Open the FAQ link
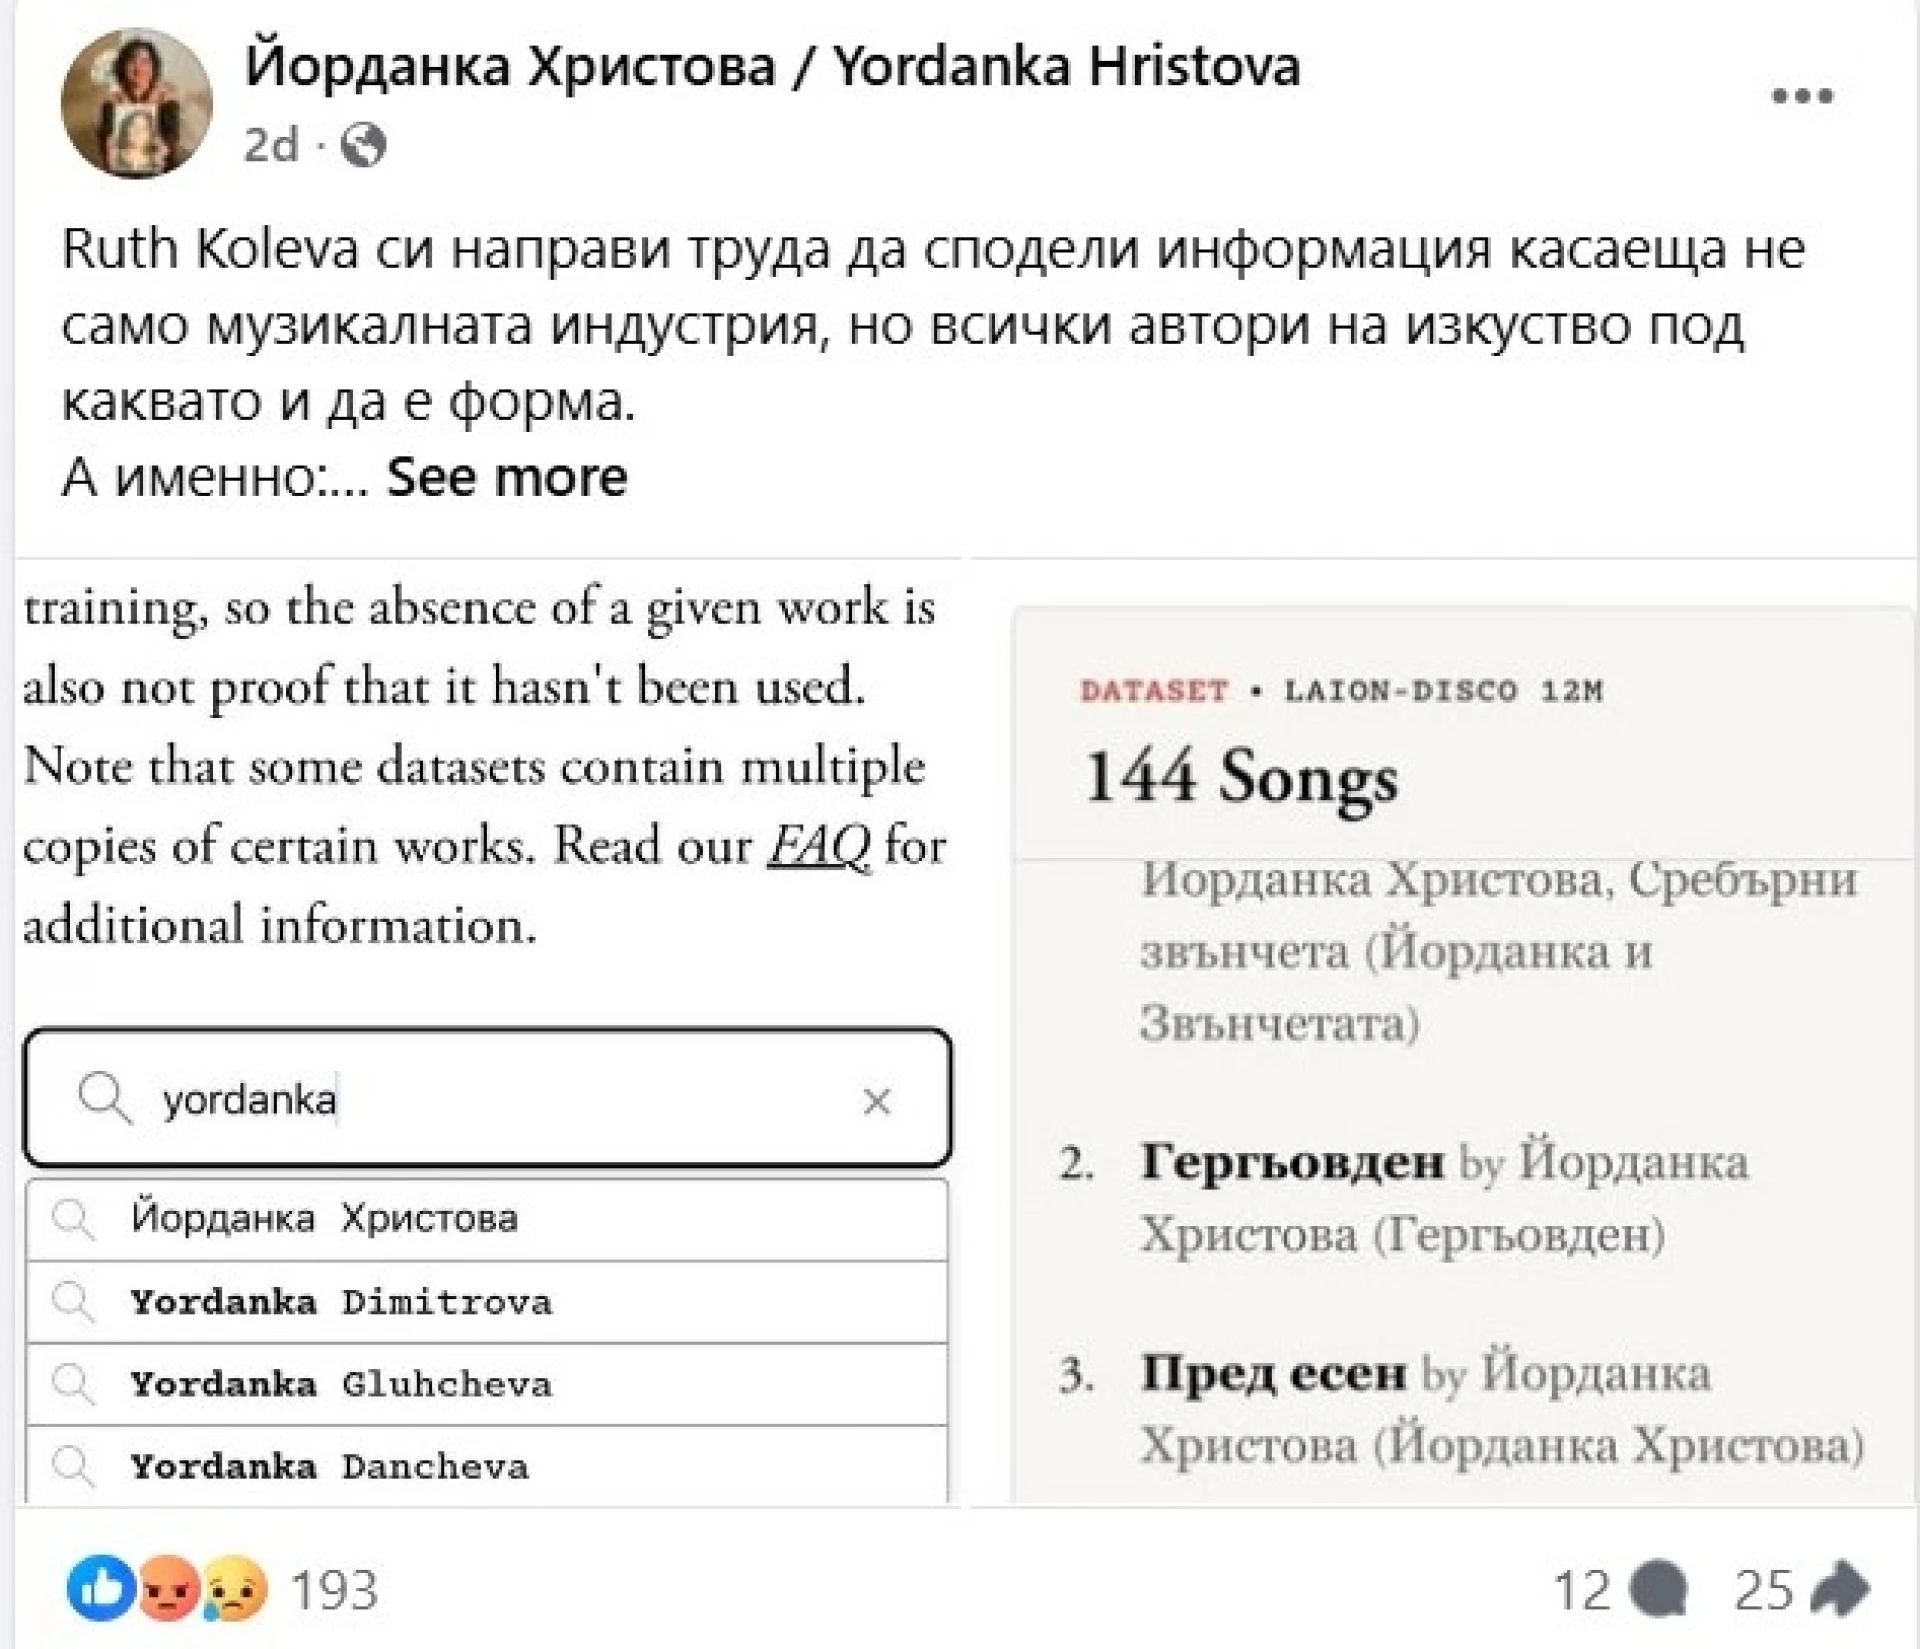The width and height of the screenshot is (1920, 1649). click(819, 846)
